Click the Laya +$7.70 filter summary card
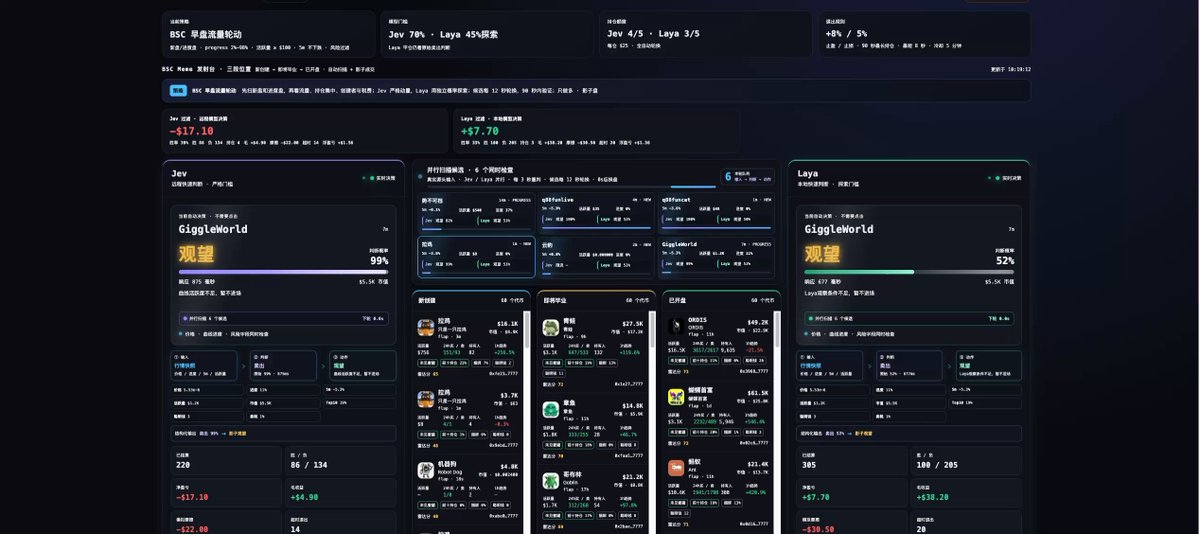This screenshot has width=1200, height=534. point(597,131)
